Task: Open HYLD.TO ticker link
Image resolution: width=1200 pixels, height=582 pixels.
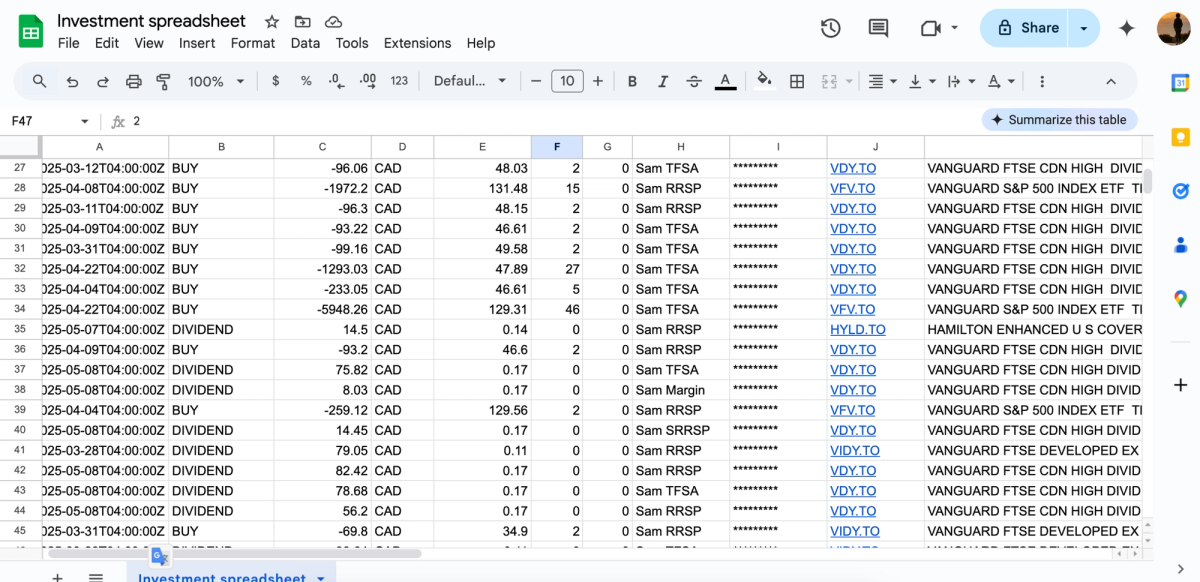Action: [857, 329]
